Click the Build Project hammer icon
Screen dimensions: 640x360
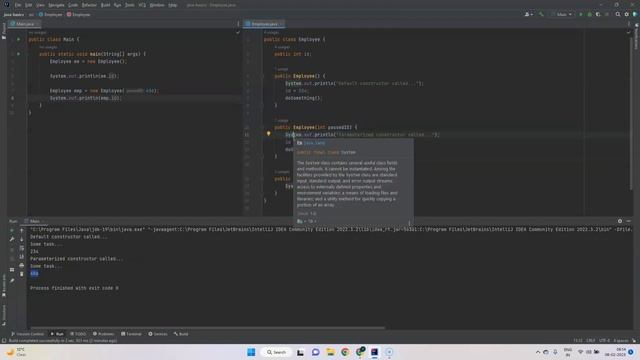(541, 14)
